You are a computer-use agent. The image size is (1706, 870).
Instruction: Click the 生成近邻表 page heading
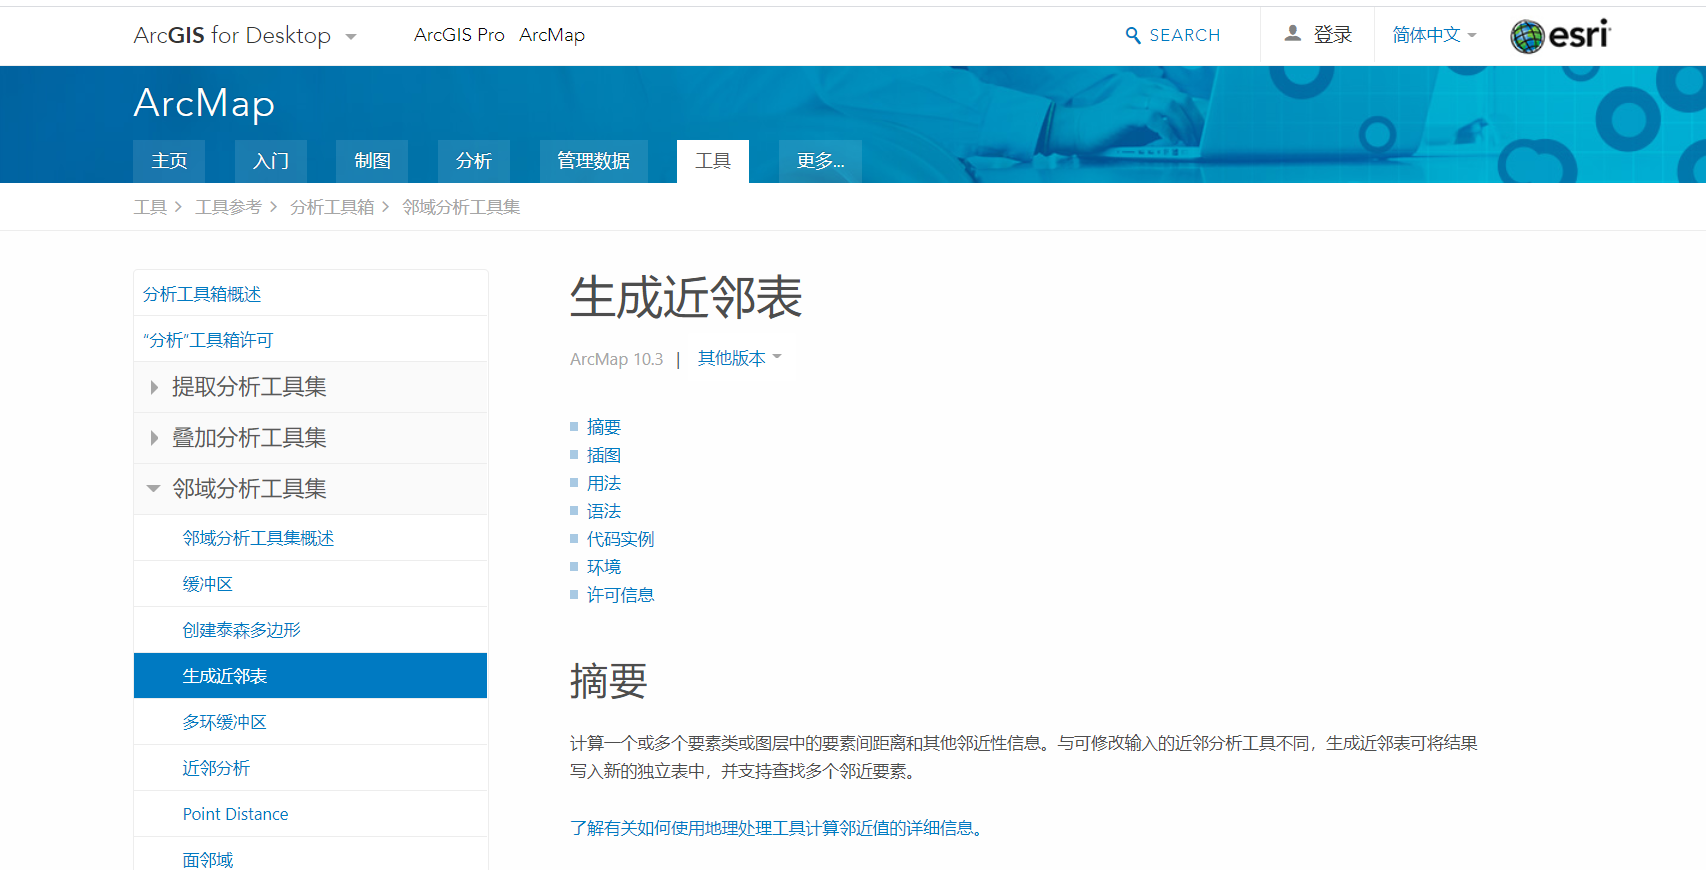coord(686,298)
